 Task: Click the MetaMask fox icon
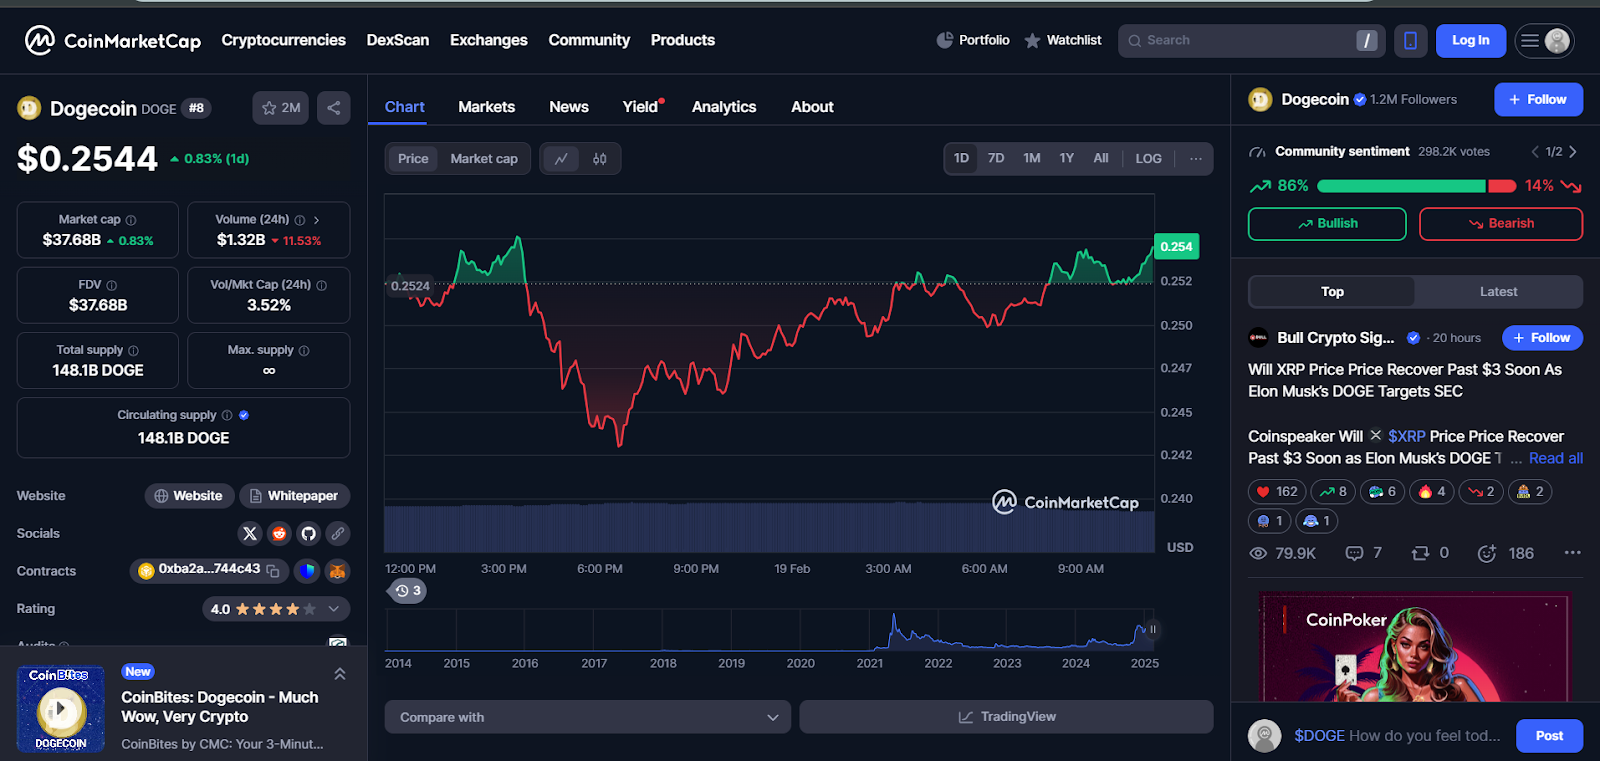[x=338, y=571]
